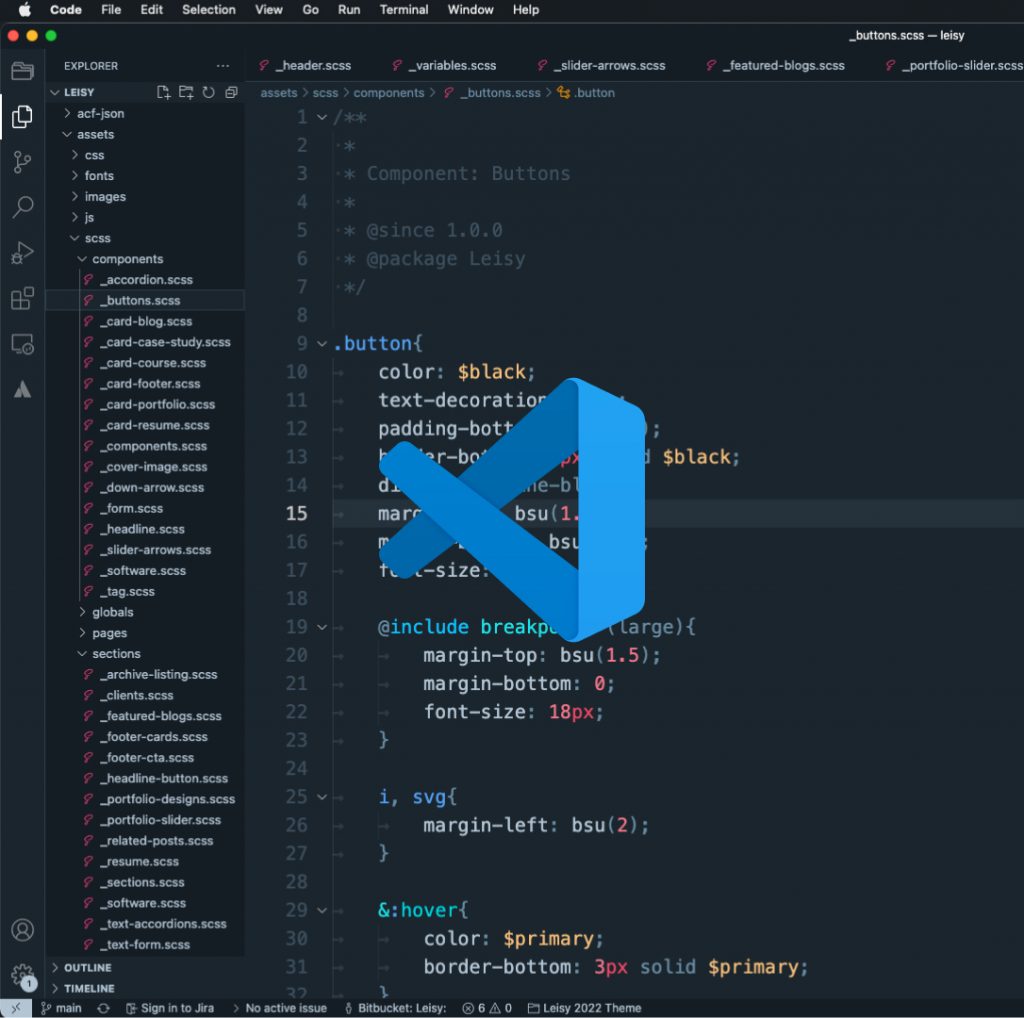Click Bitbucket: Leisy status item
Screen dimensions: 1024x1018
click(x=396, y=1008)
